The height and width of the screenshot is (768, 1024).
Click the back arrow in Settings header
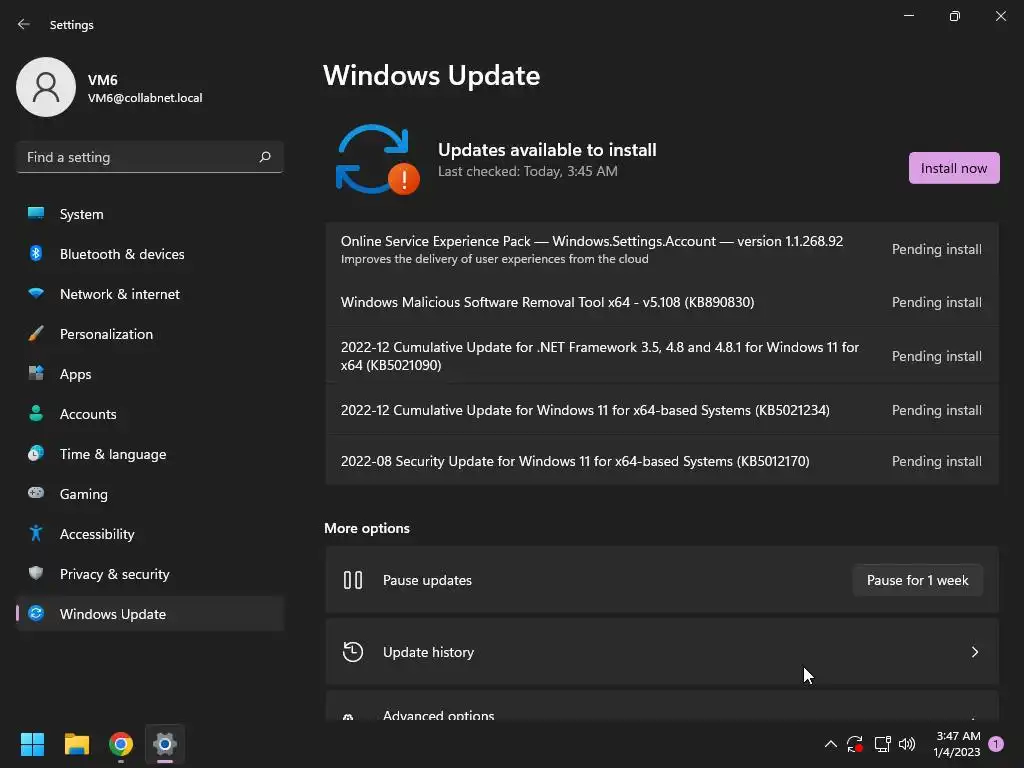tap(24, 24)
